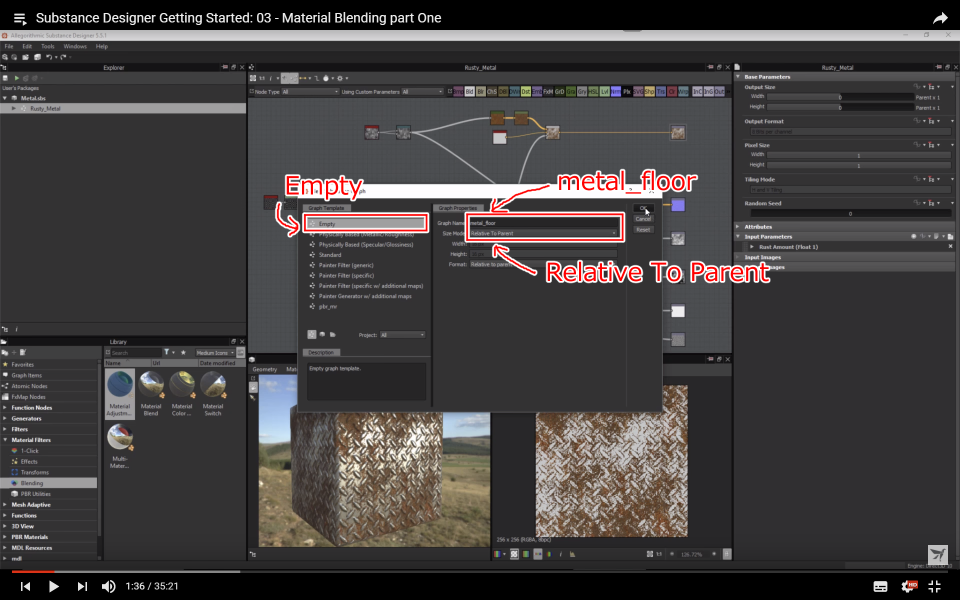The width and height of the screenshot is (960, 600).
Task: Open the Help menu
Action: [x=102, y=47]
